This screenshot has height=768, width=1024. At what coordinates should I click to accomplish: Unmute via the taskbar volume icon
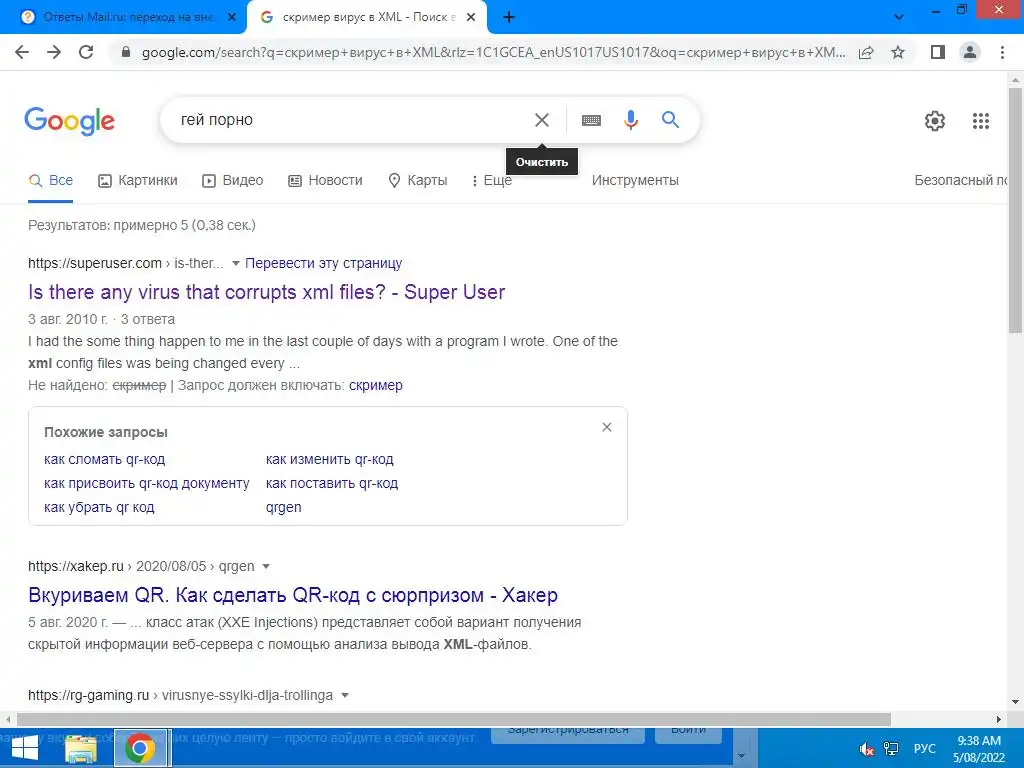[x=867, y=749]
